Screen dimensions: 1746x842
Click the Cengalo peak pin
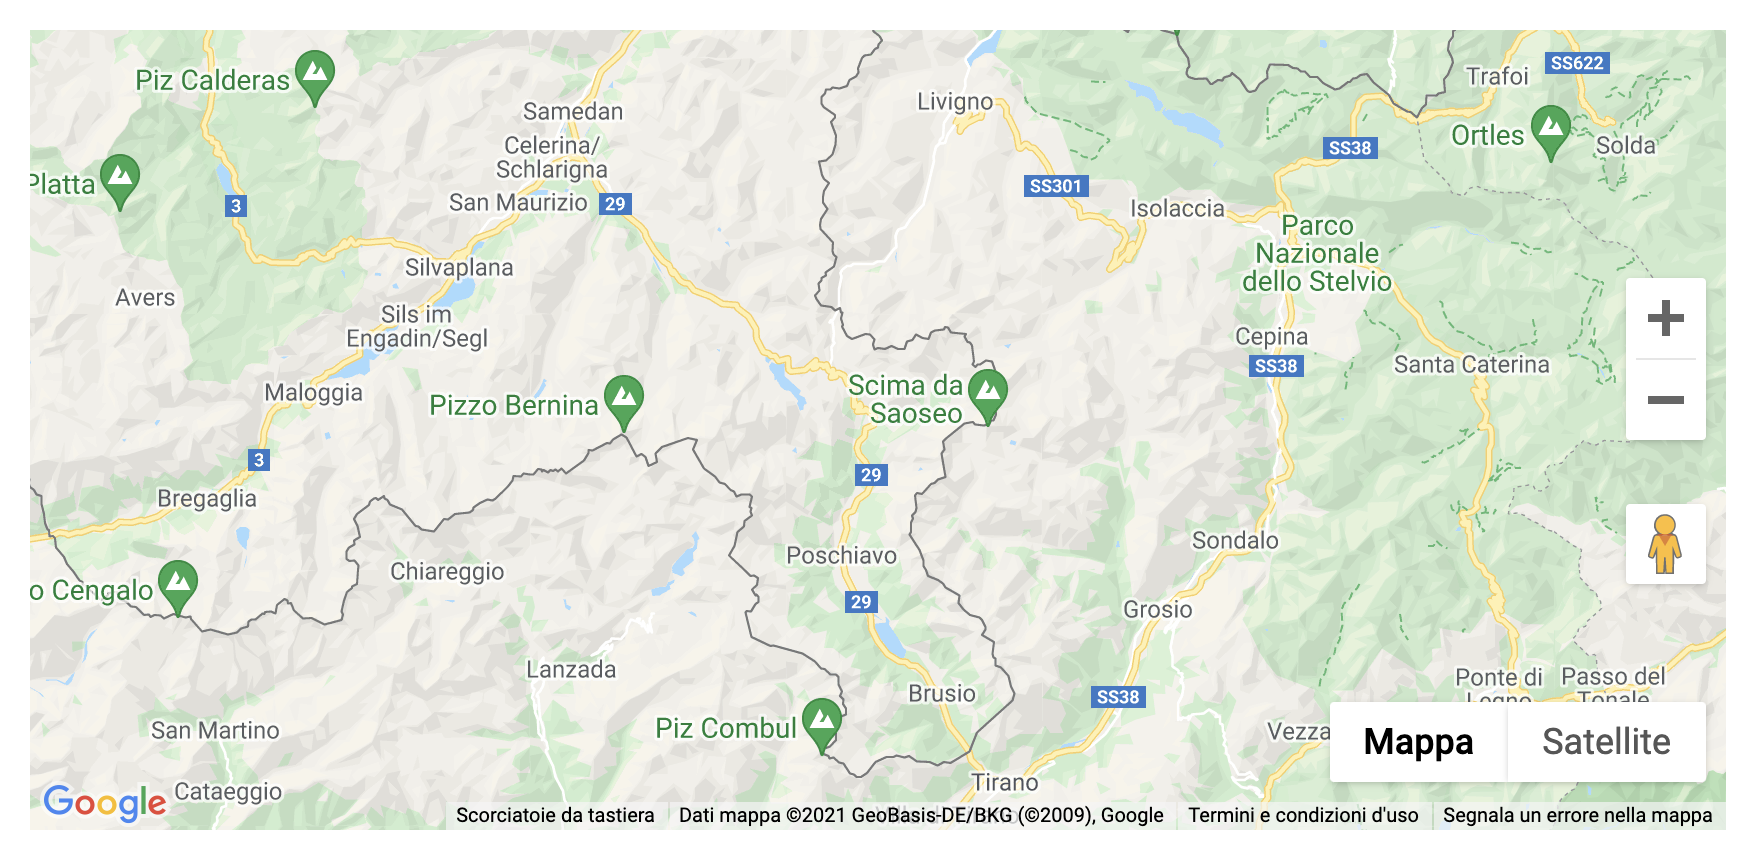tap(178, 588)
